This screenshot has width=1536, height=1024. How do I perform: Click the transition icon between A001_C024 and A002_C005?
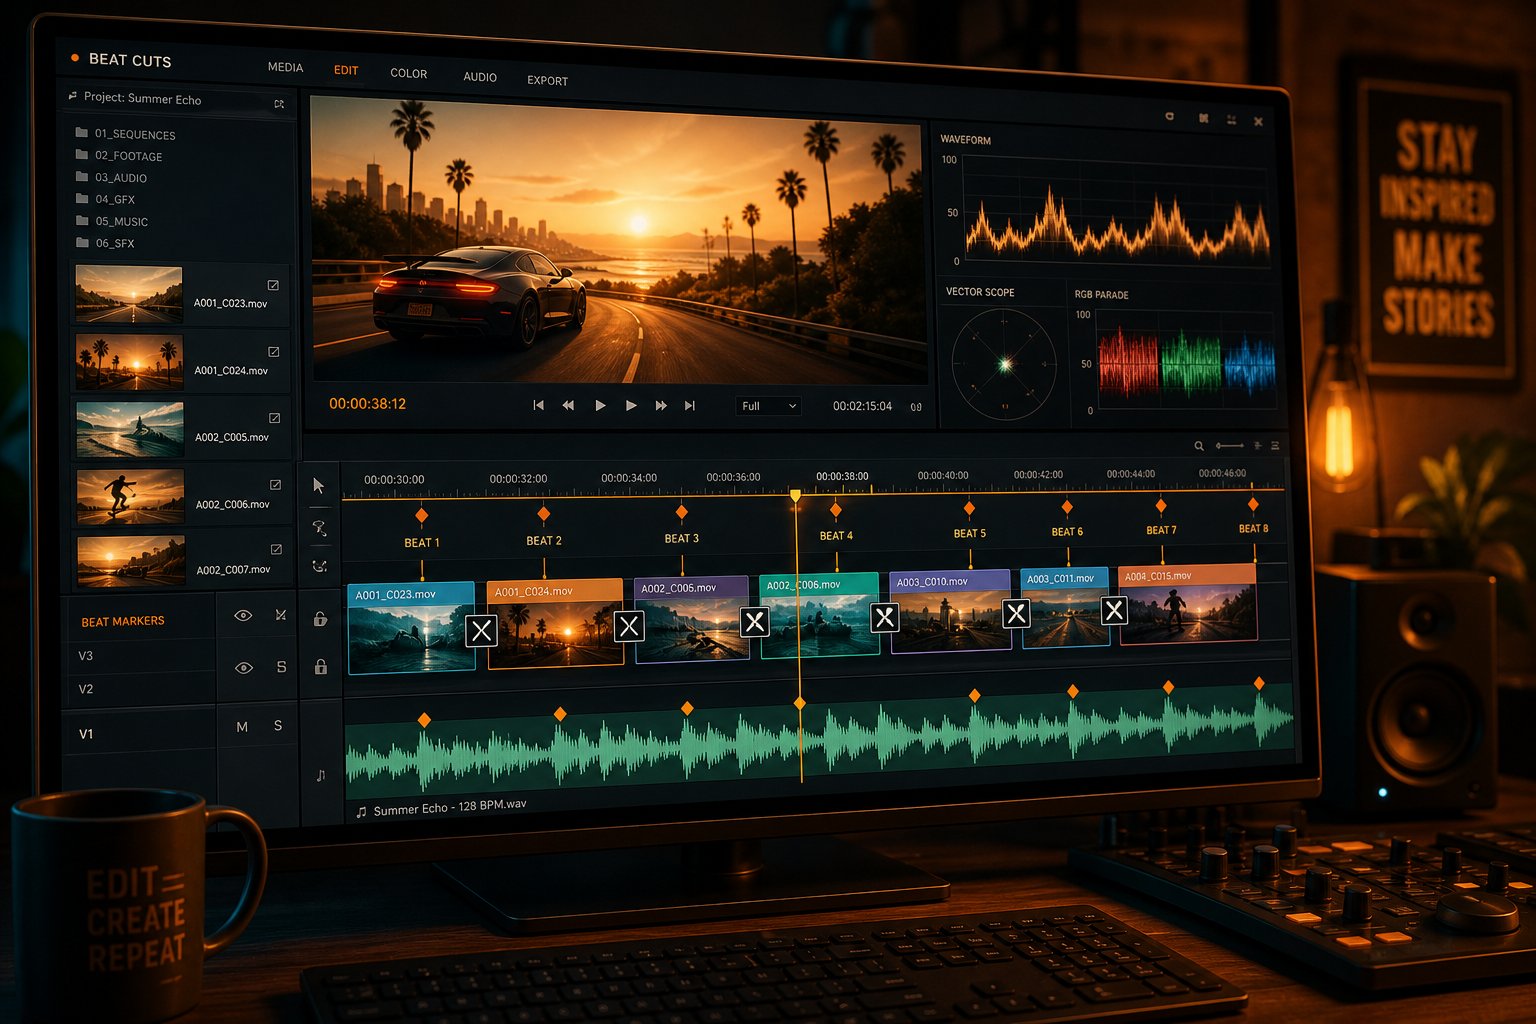628,626
